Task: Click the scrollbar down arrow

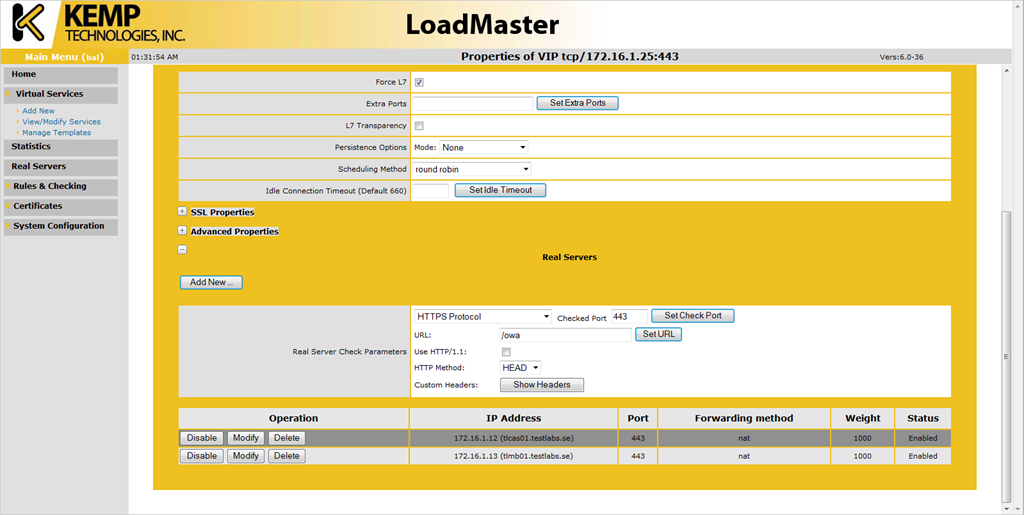Action: [1006, 507]
